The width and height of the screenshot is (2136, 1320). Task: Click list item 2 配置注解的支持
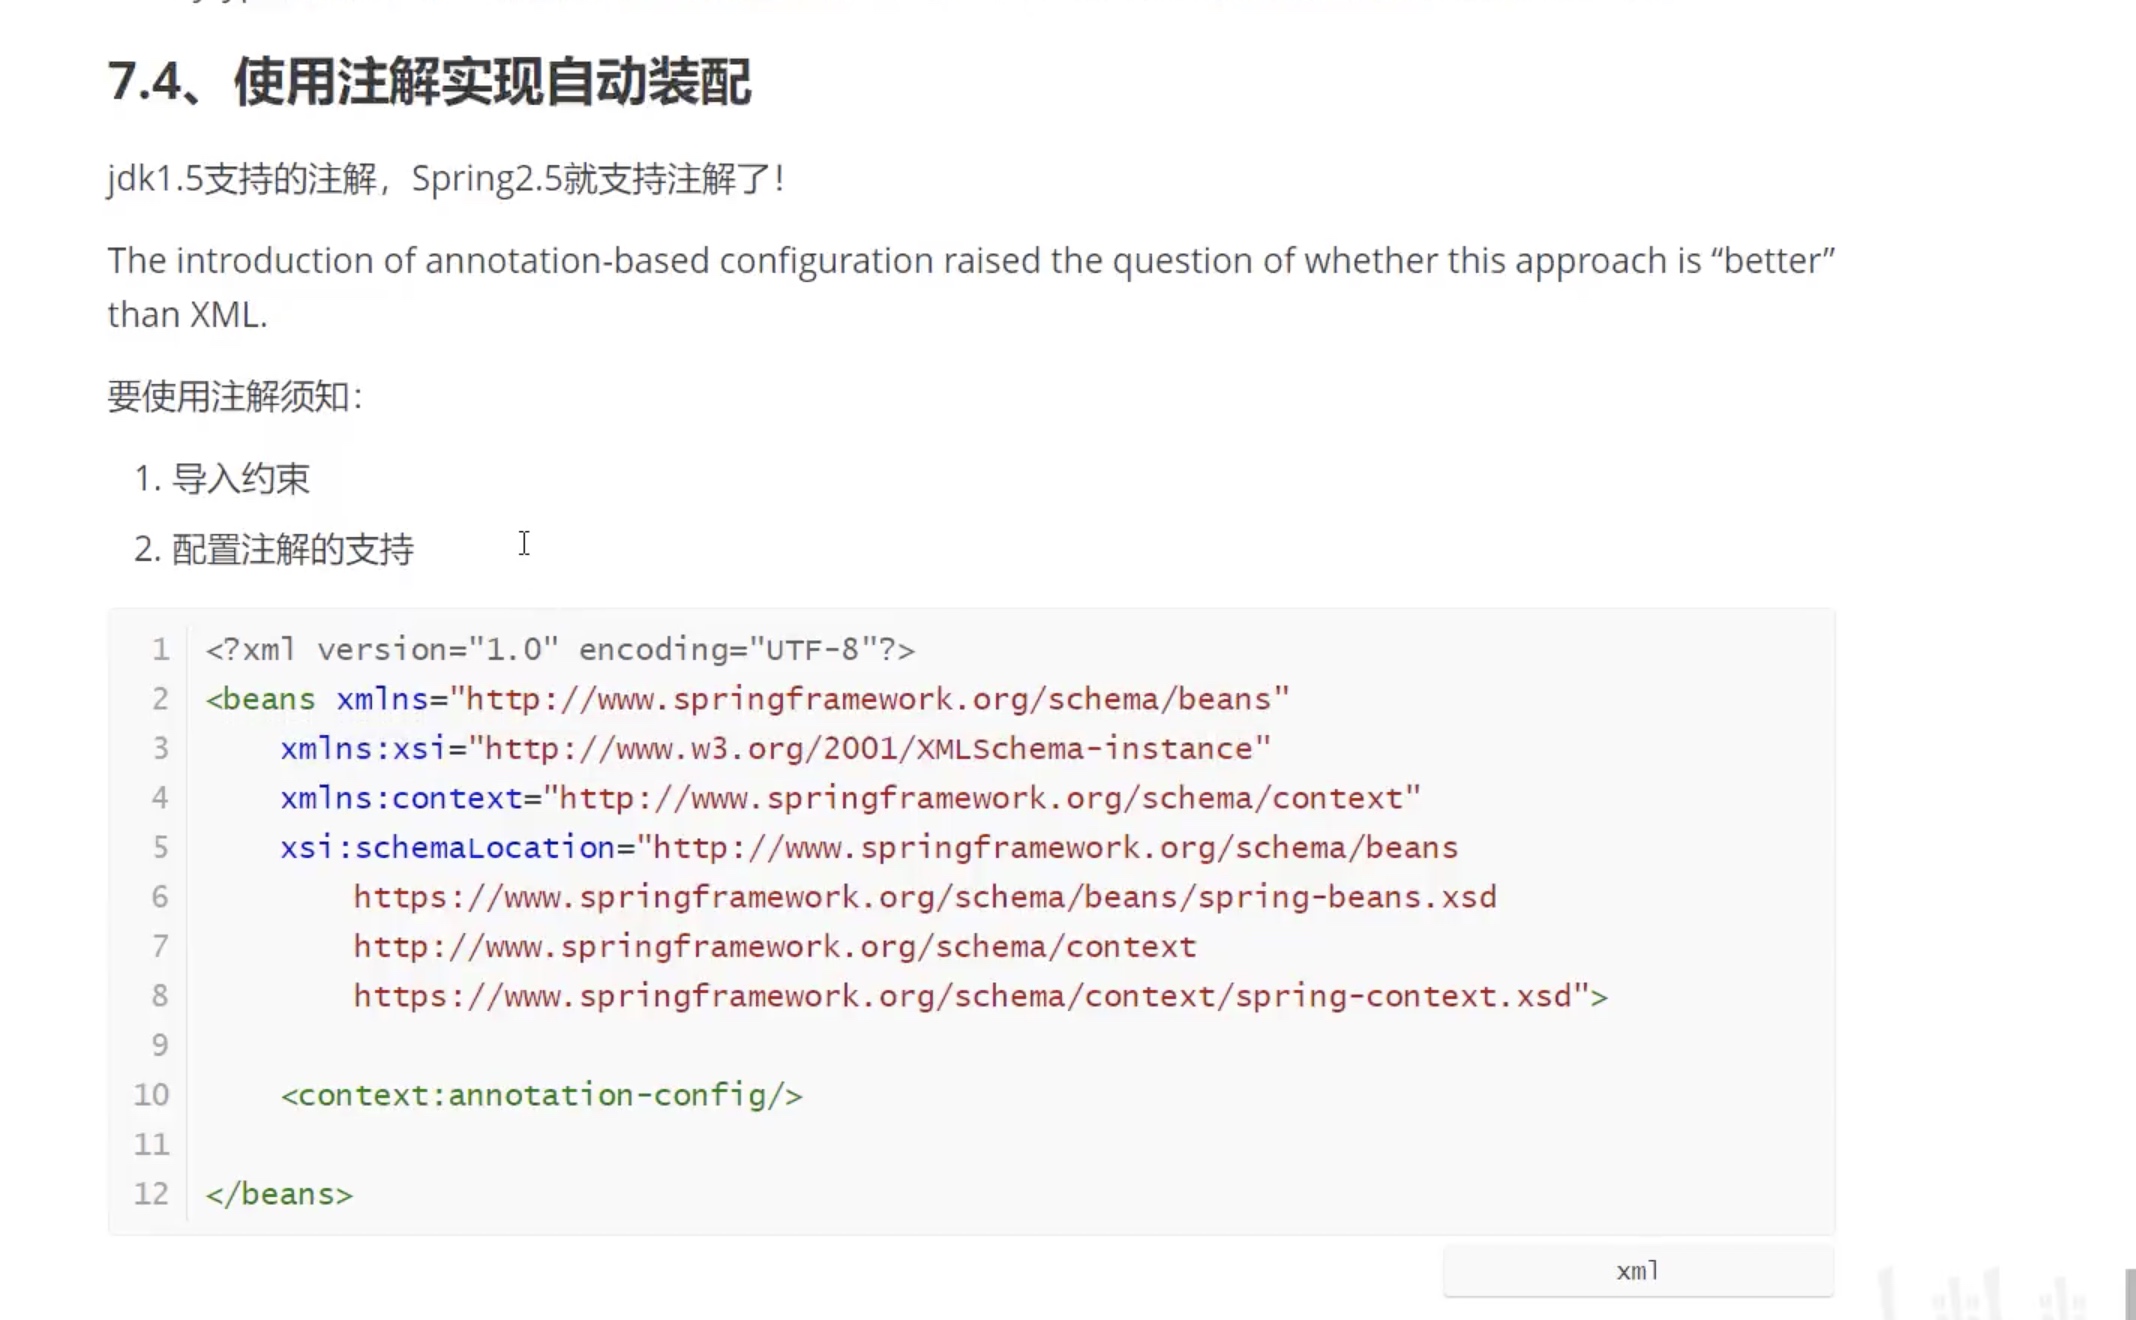point(291,549)
